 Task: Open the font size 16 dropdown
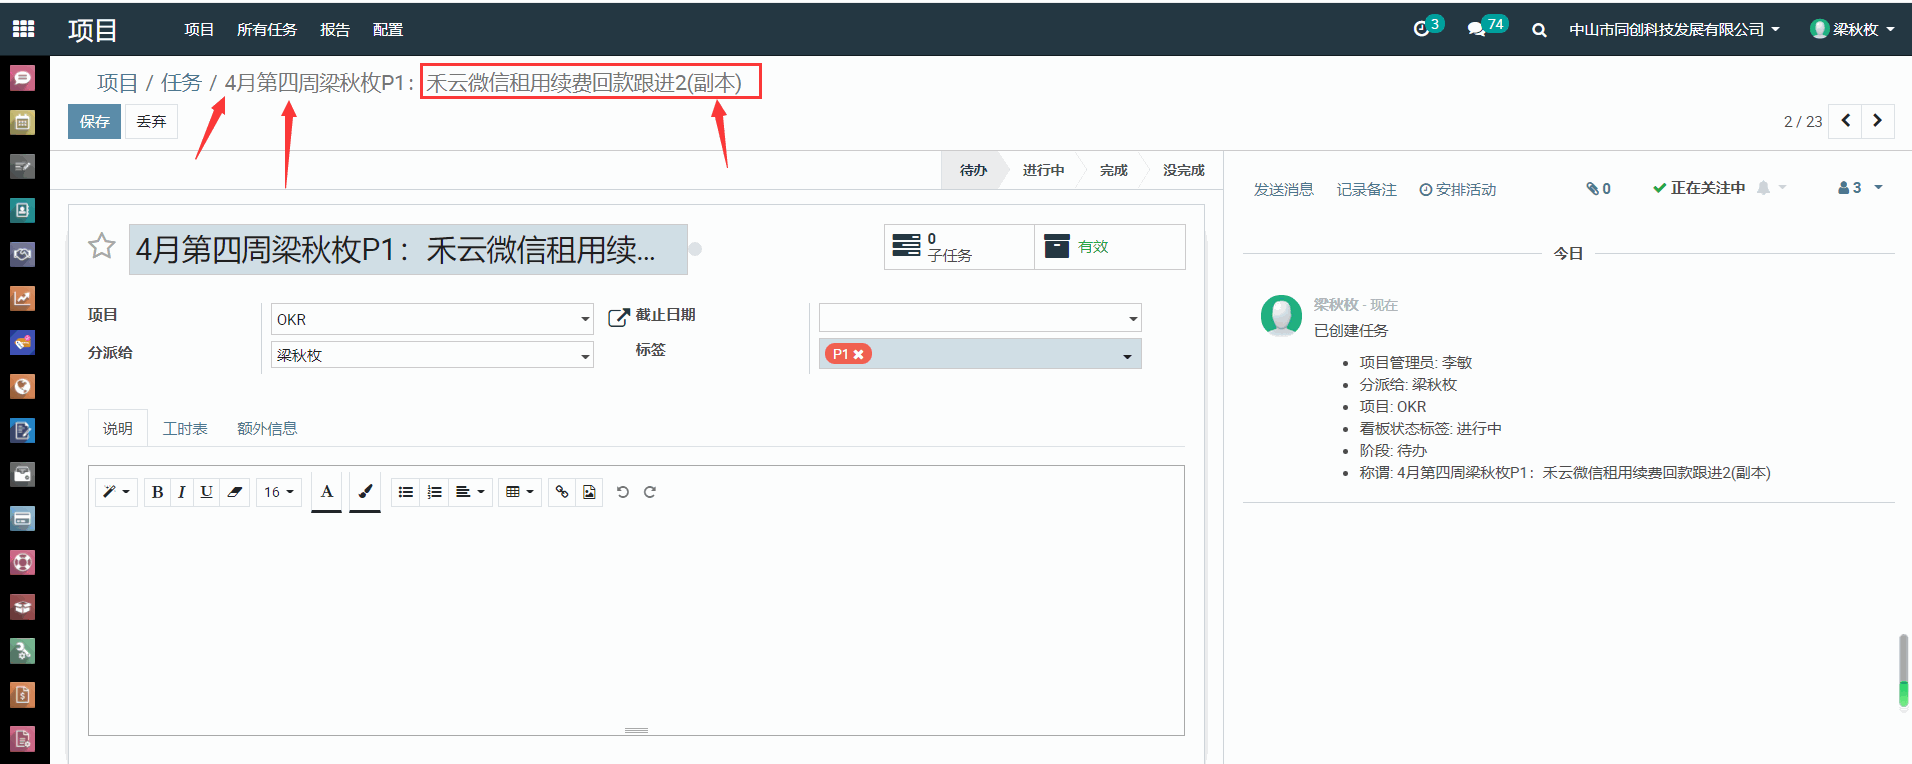click(278, 492)
